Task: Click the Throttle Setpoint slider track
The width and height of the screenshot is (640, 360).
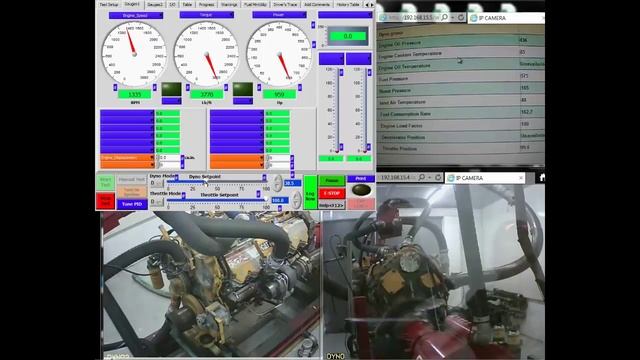Action: (217, 200)
